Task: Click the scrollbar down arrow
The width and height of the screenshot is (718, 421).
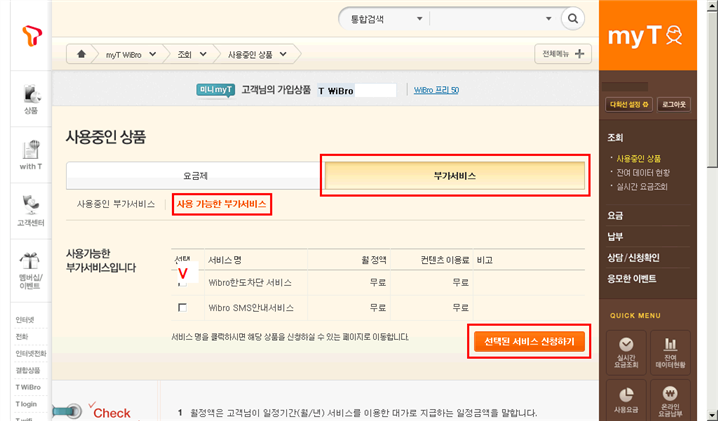Action: pos(712,414)
